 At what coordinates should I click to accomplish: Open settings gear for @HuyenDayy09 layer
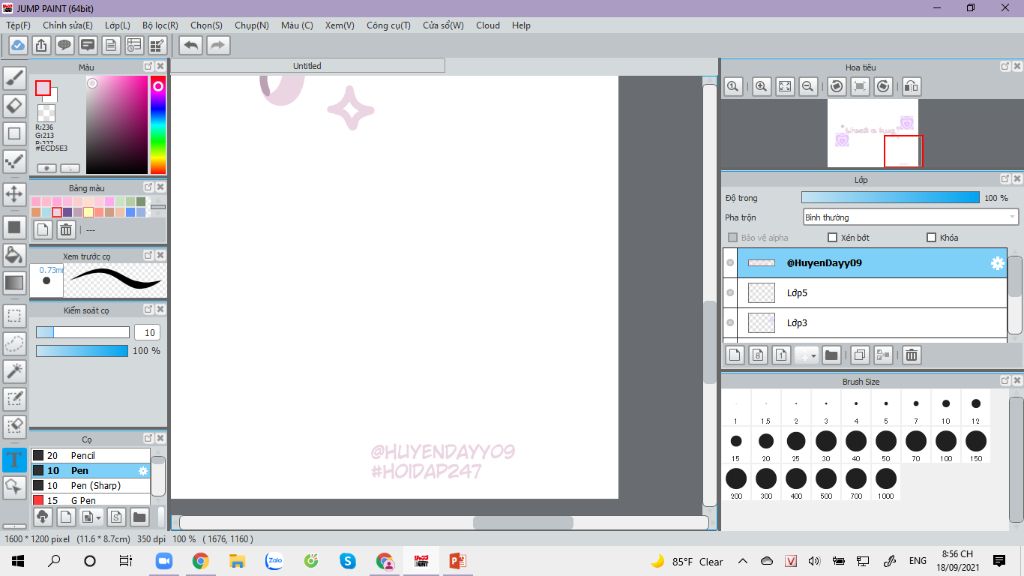pos(997,263)
